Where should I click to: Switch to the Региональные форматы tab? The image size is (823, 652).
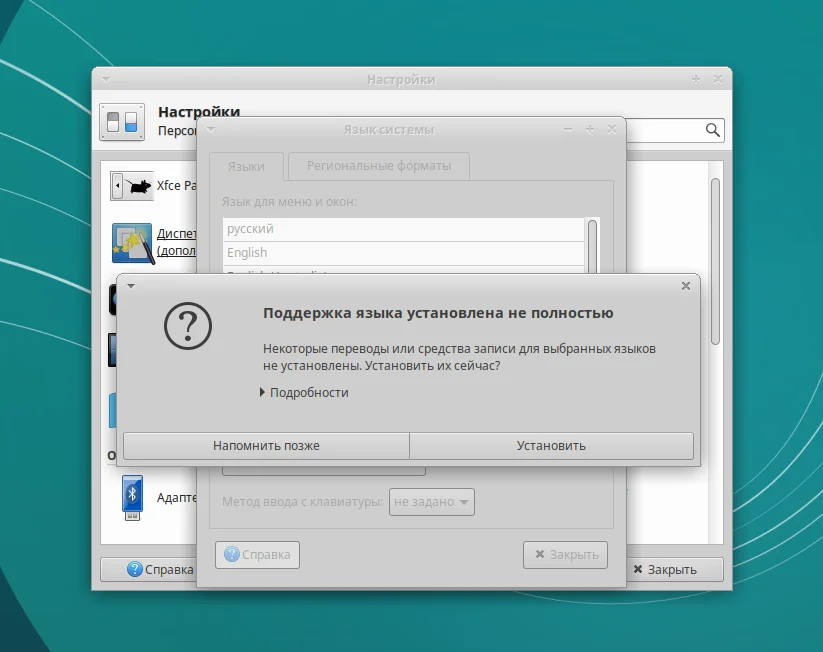click(379, 166)
